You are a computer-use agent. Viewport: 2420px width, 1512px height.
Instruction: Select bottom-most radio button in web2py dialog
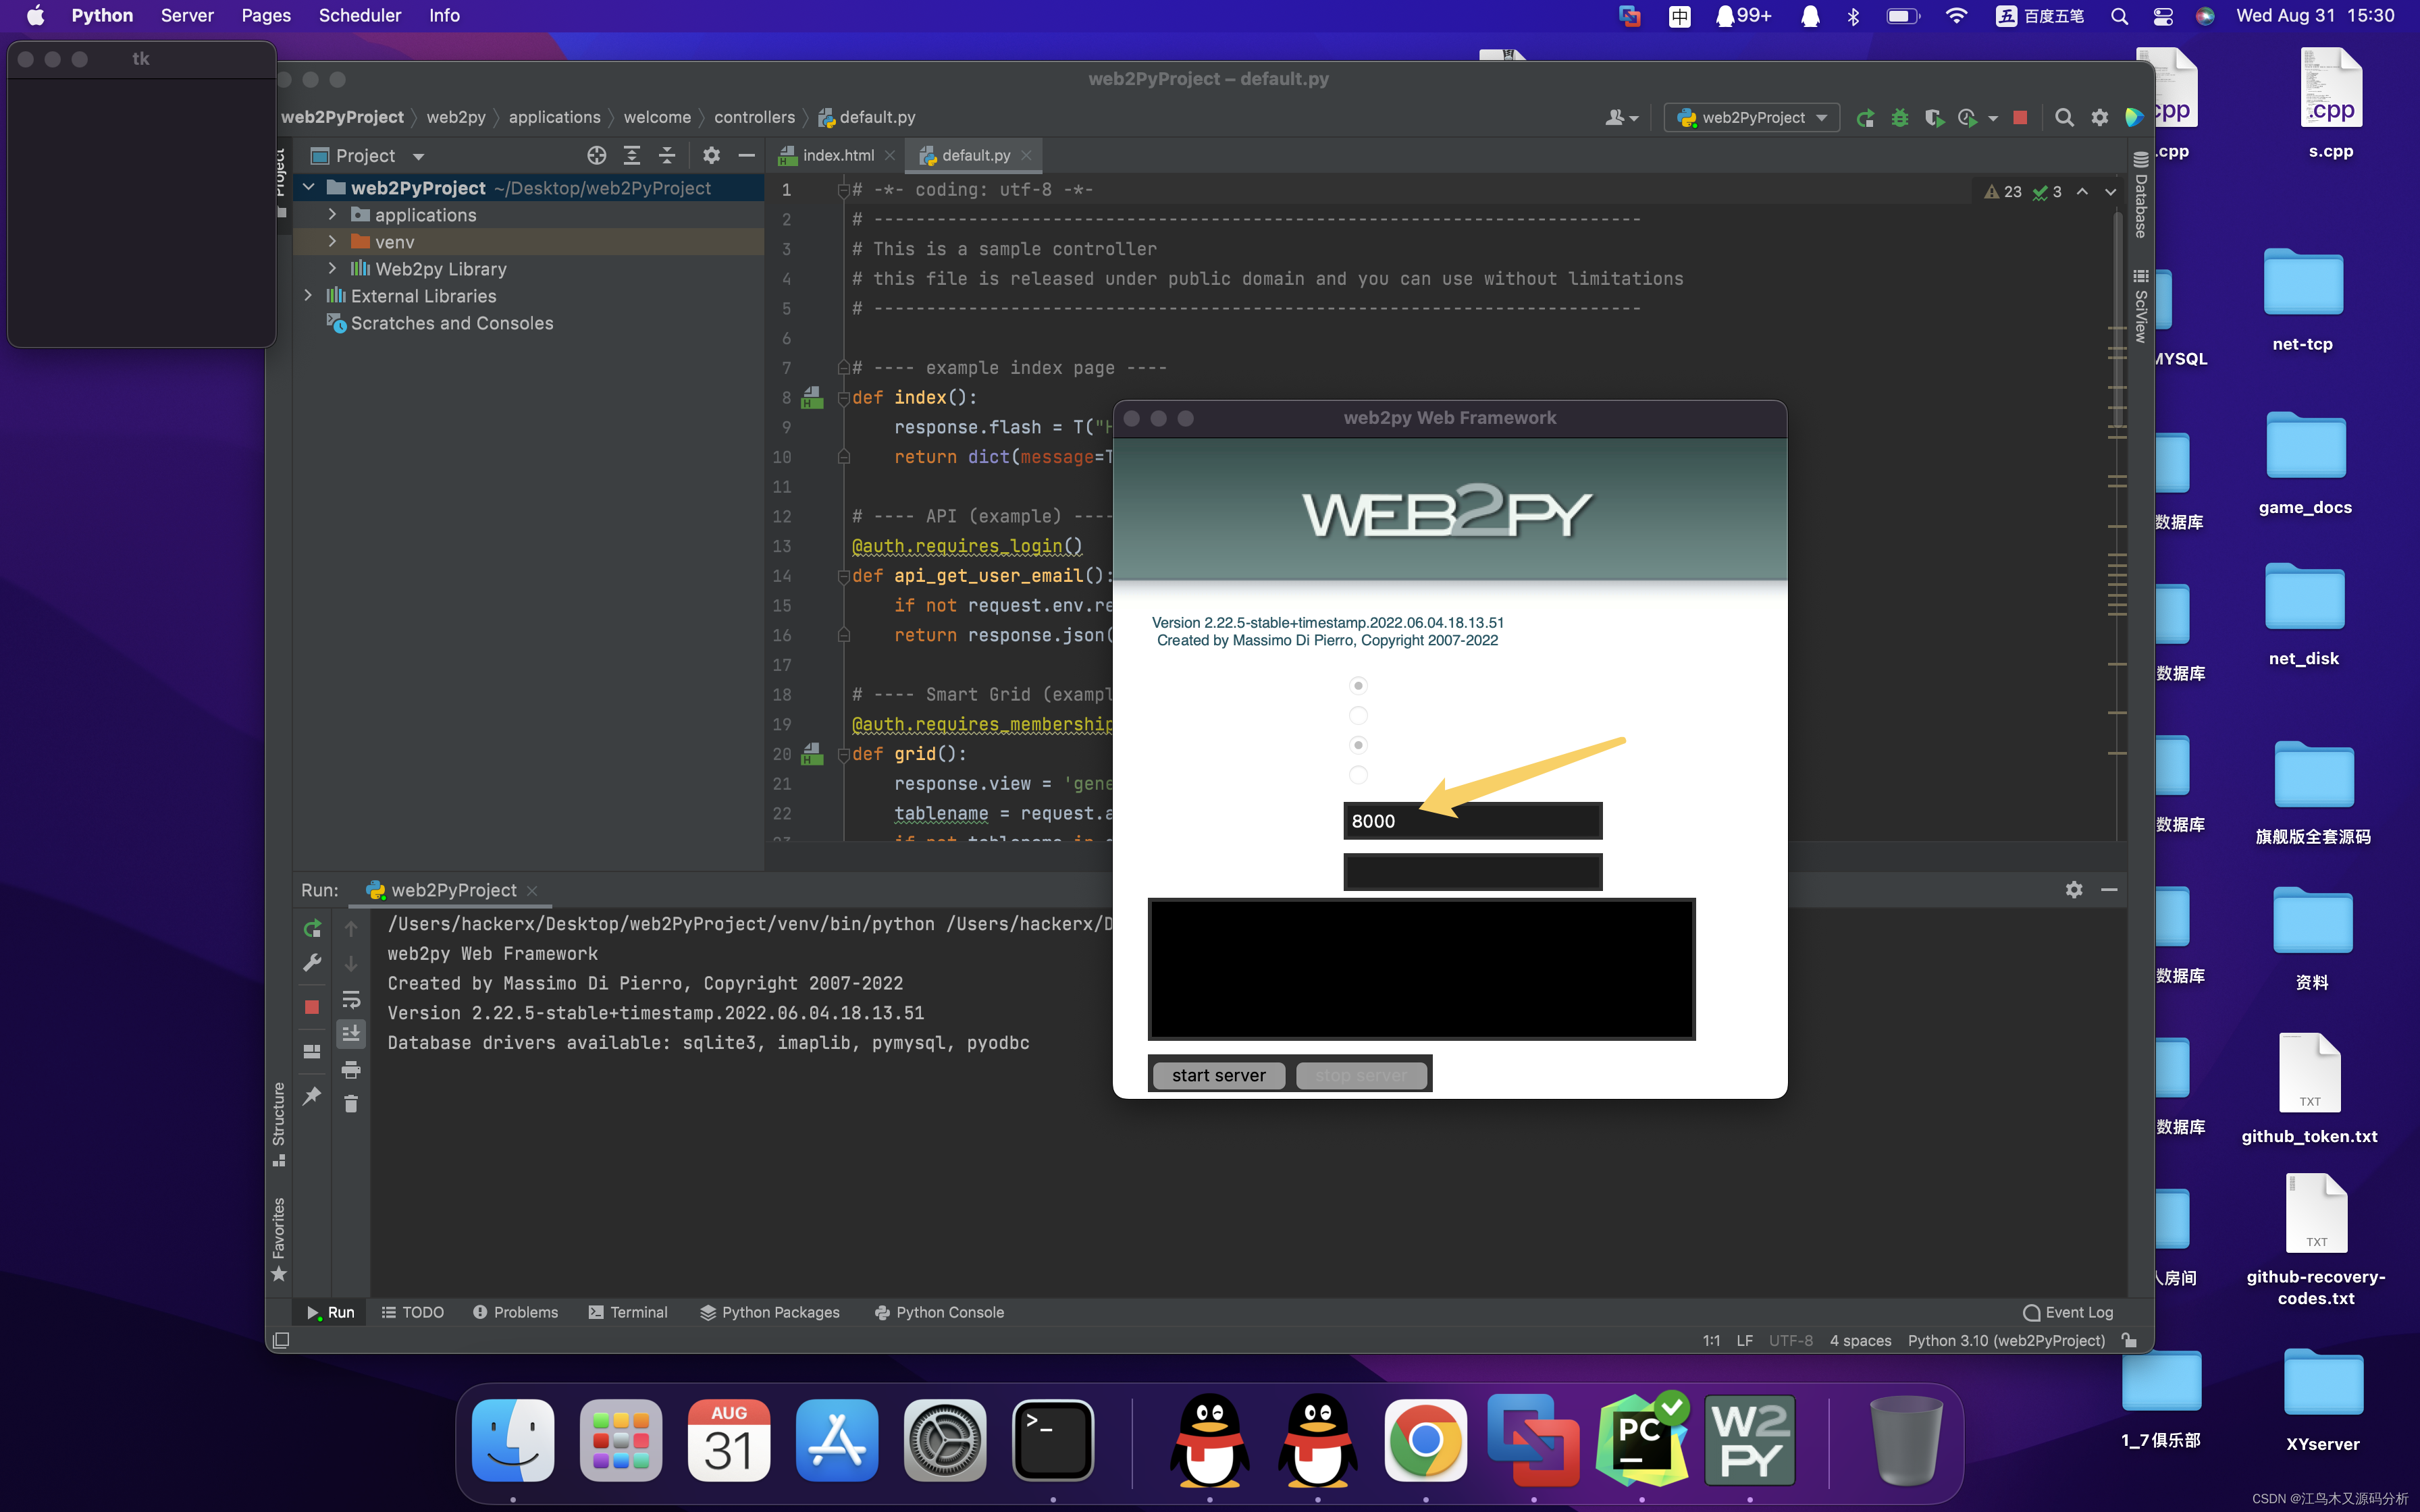click(1358, 774)
